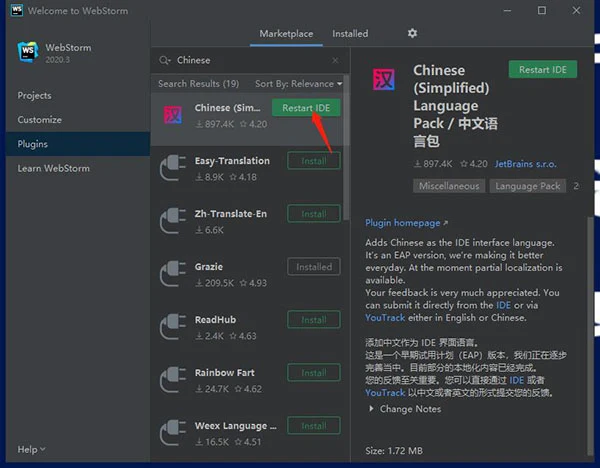
Task: Select the Easy-Translation plugin name
Action: 232,161
